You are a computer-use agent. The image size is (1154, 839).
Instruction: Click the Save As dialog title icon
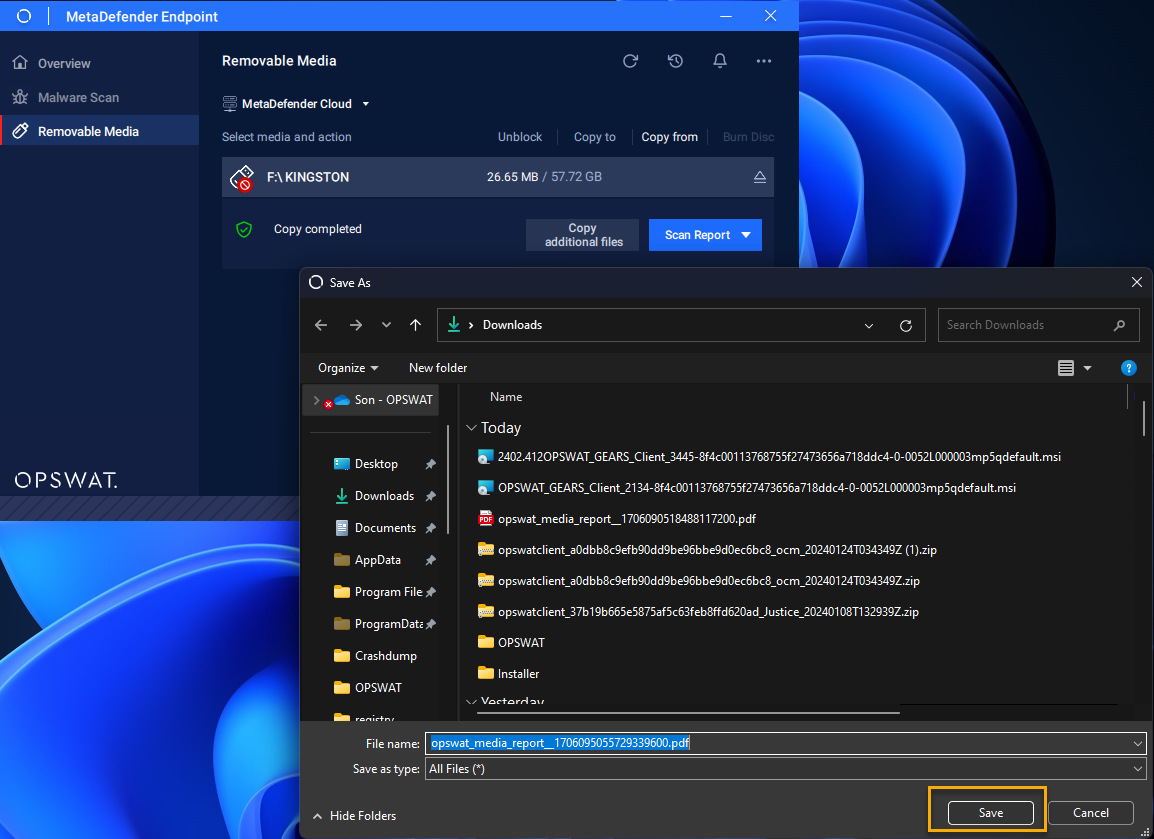[316, 283]
